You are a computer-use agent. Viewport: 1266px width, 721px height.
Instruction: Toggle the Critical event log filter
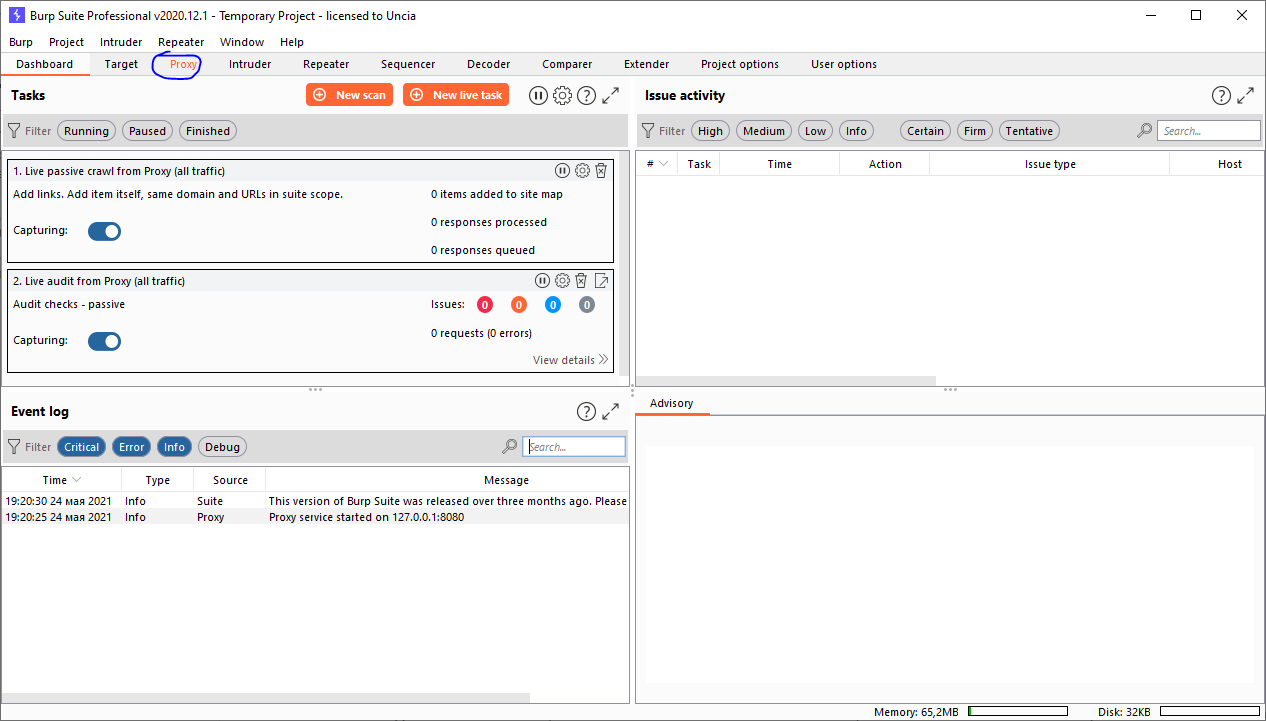pyautogui.click(x=82, y=447)
